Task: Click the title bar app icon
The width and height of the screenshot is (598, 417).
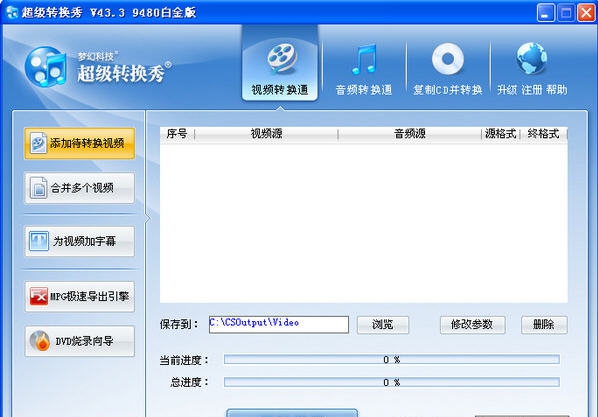Action: pos(12,12)
